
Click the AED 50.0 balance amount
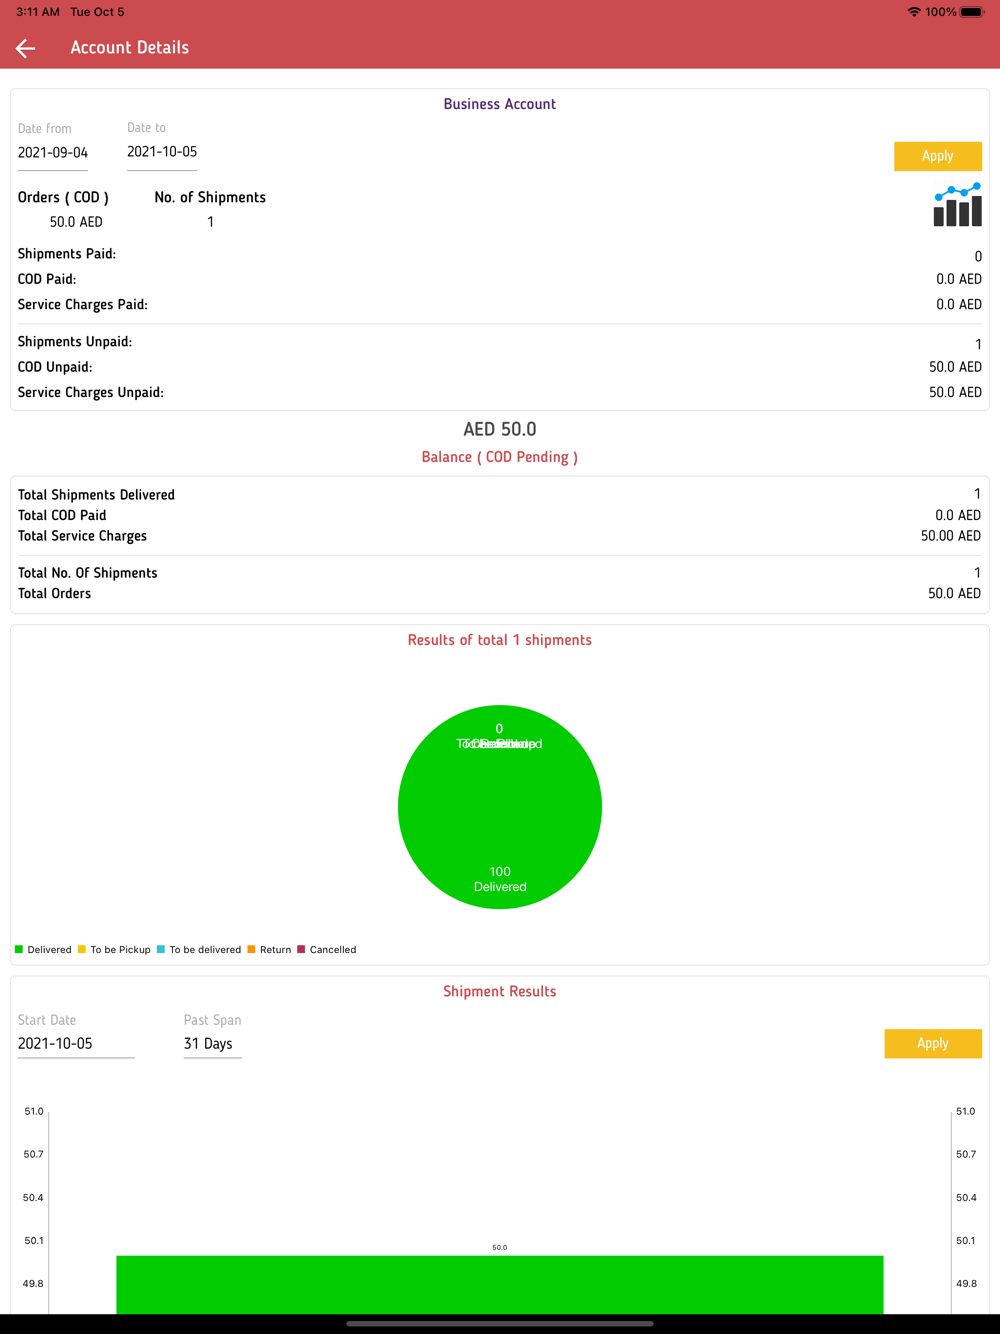(x=500, y=429)
